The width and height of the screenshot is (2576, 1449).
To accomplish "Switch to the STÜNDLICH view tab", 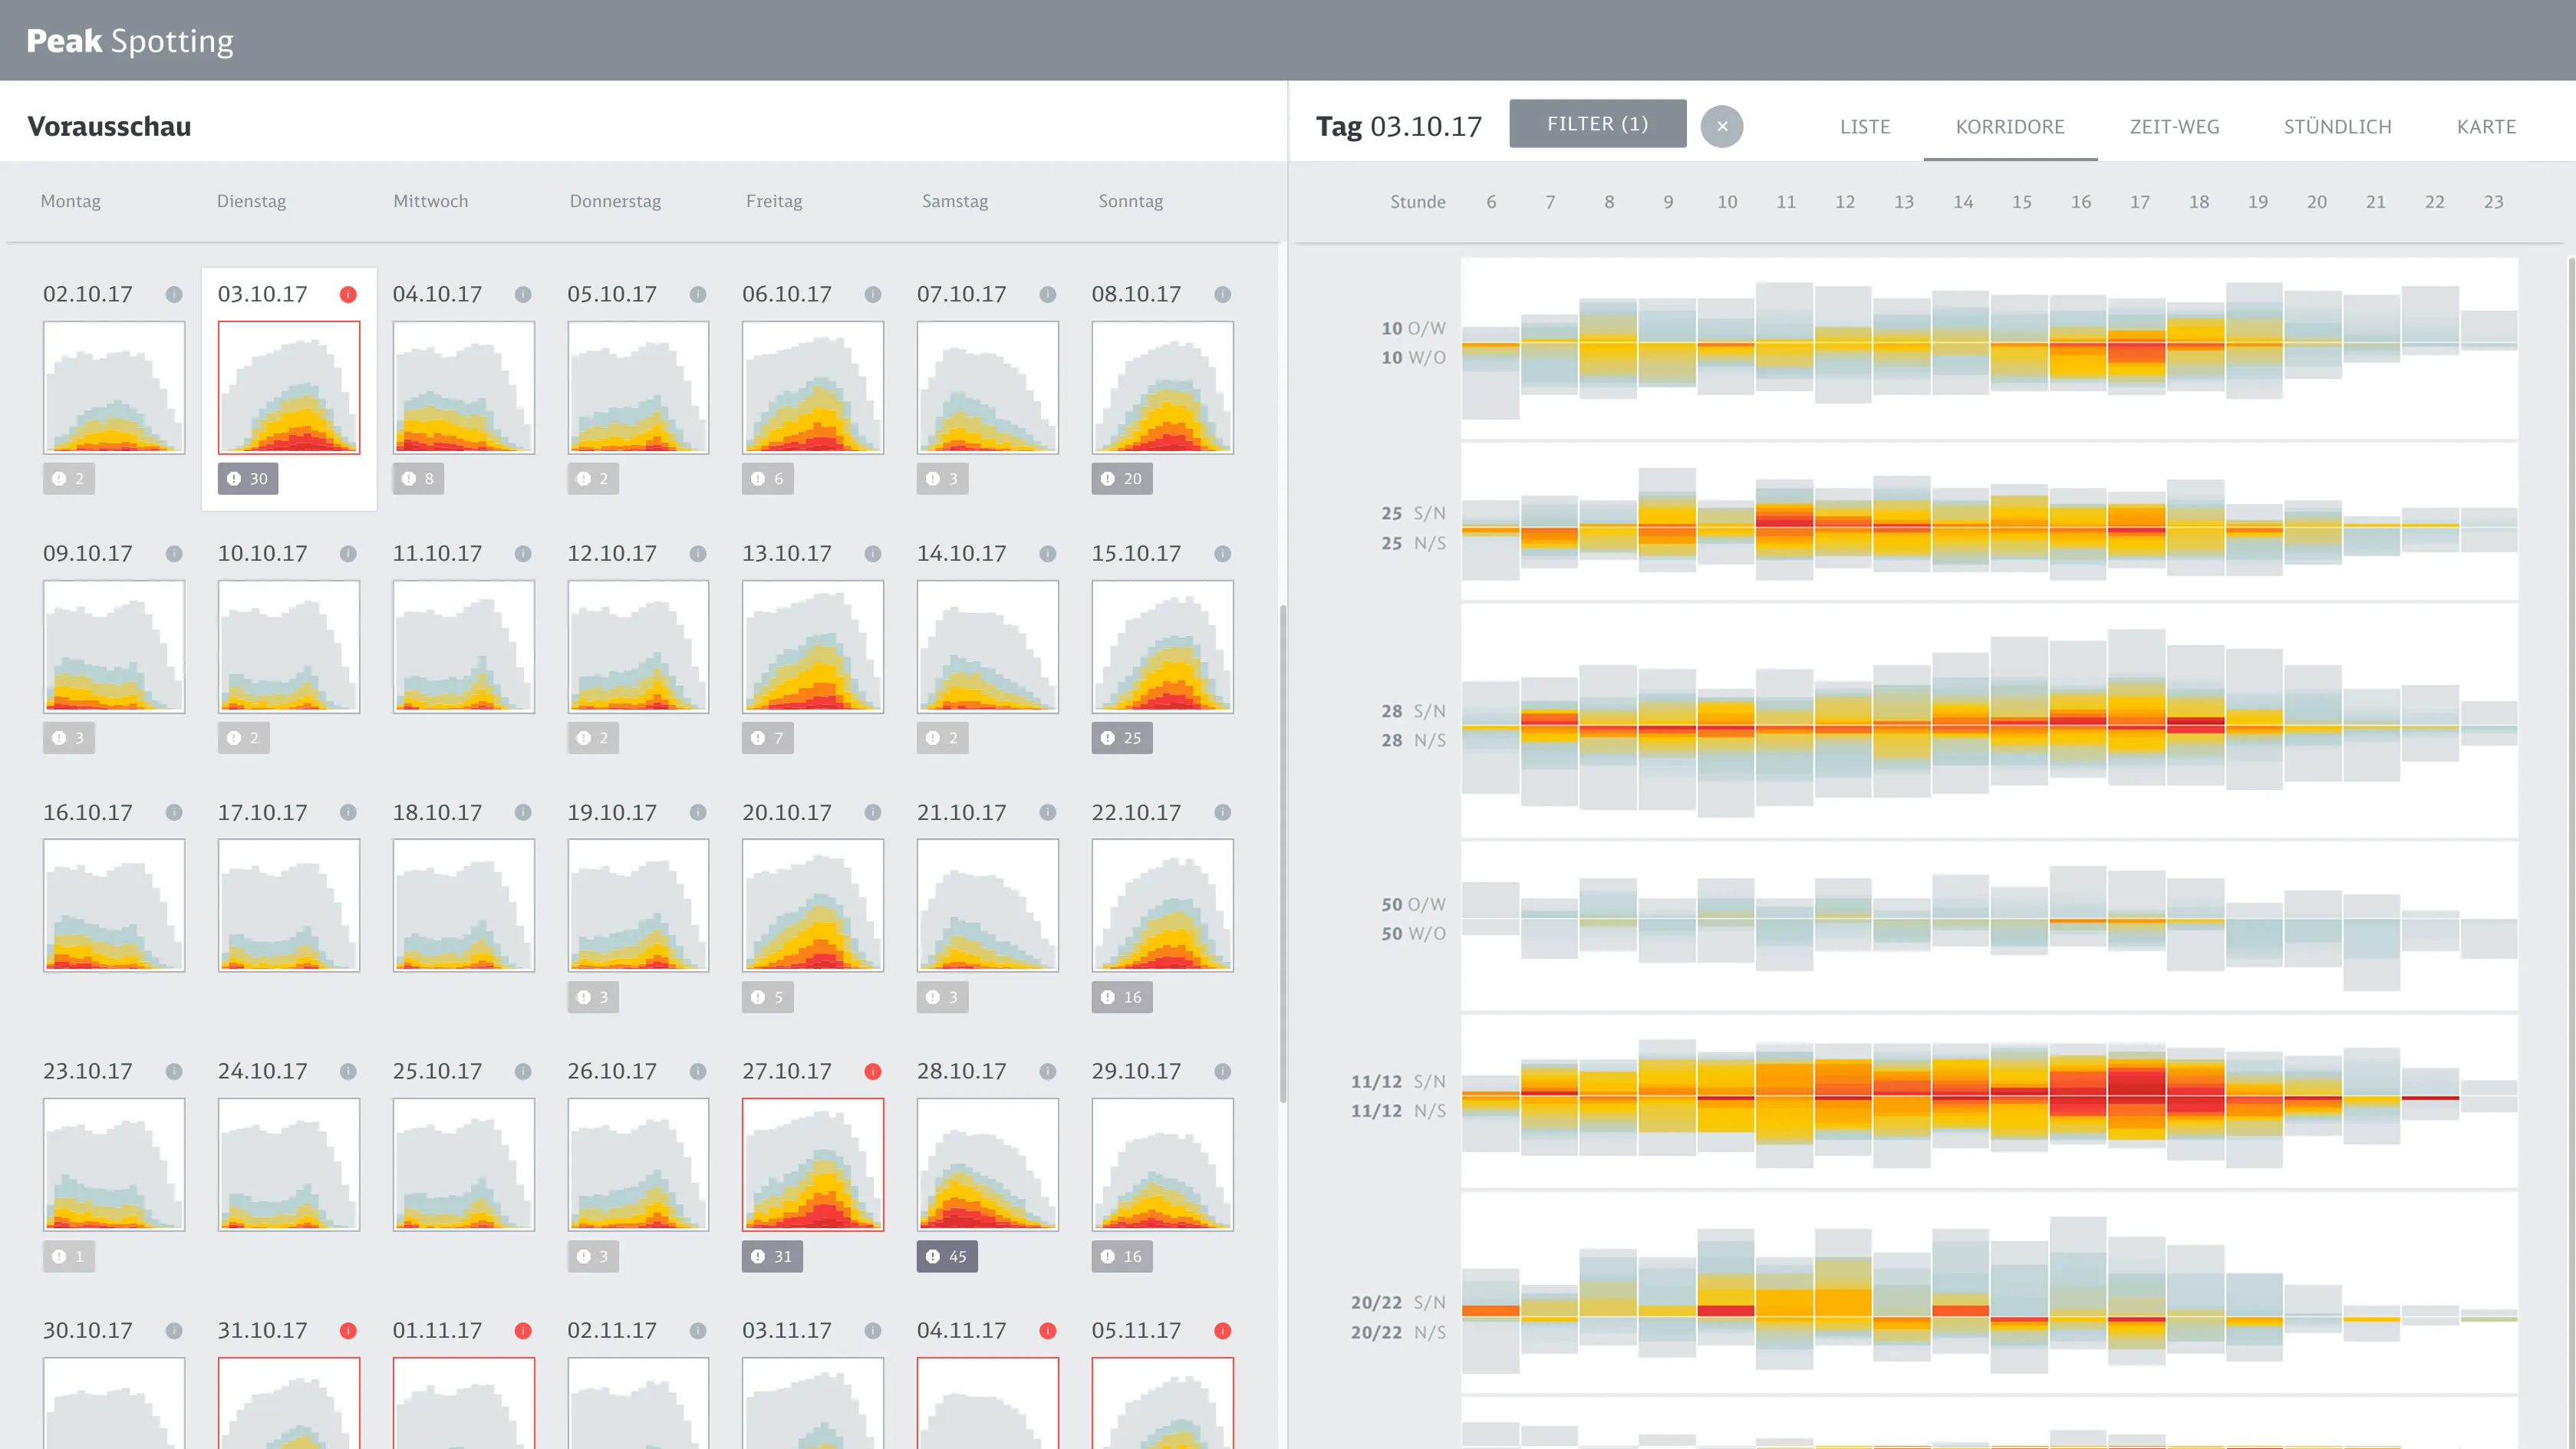I will (x=2338, y=127).
